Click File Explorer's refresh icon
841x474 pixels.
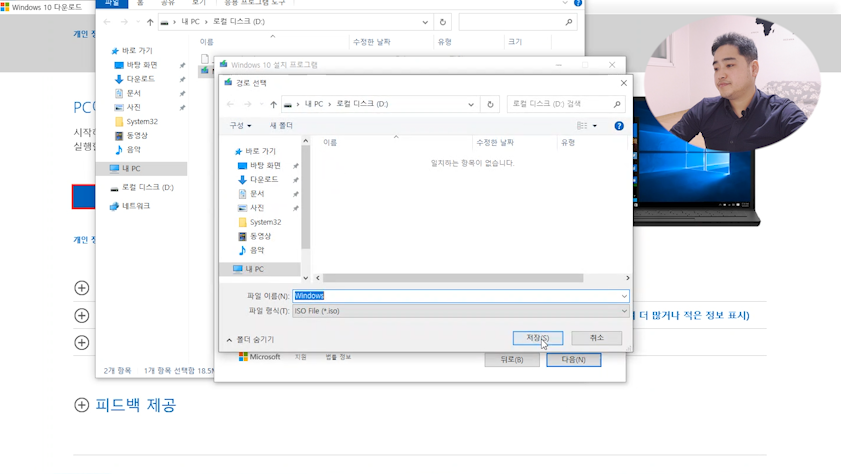pyautogui.click(x=442, y=22)
